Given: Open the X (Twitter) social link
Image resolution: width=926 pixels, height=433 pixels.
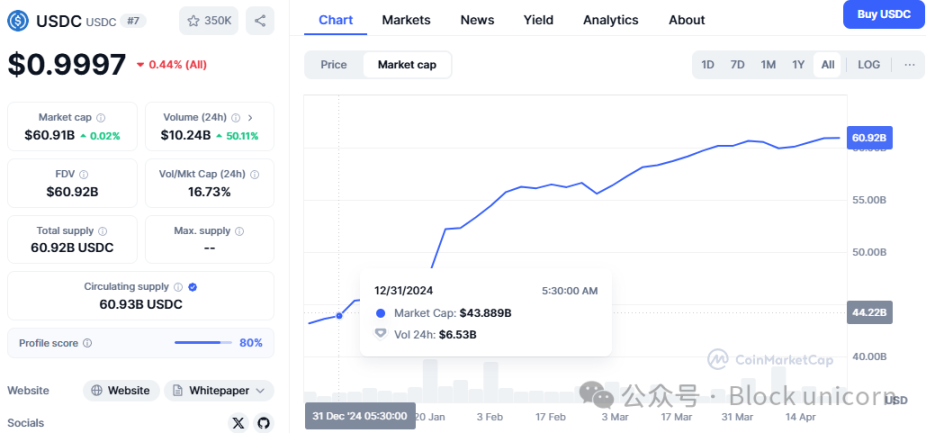Looking at the screenshot, I should (238, 423).
